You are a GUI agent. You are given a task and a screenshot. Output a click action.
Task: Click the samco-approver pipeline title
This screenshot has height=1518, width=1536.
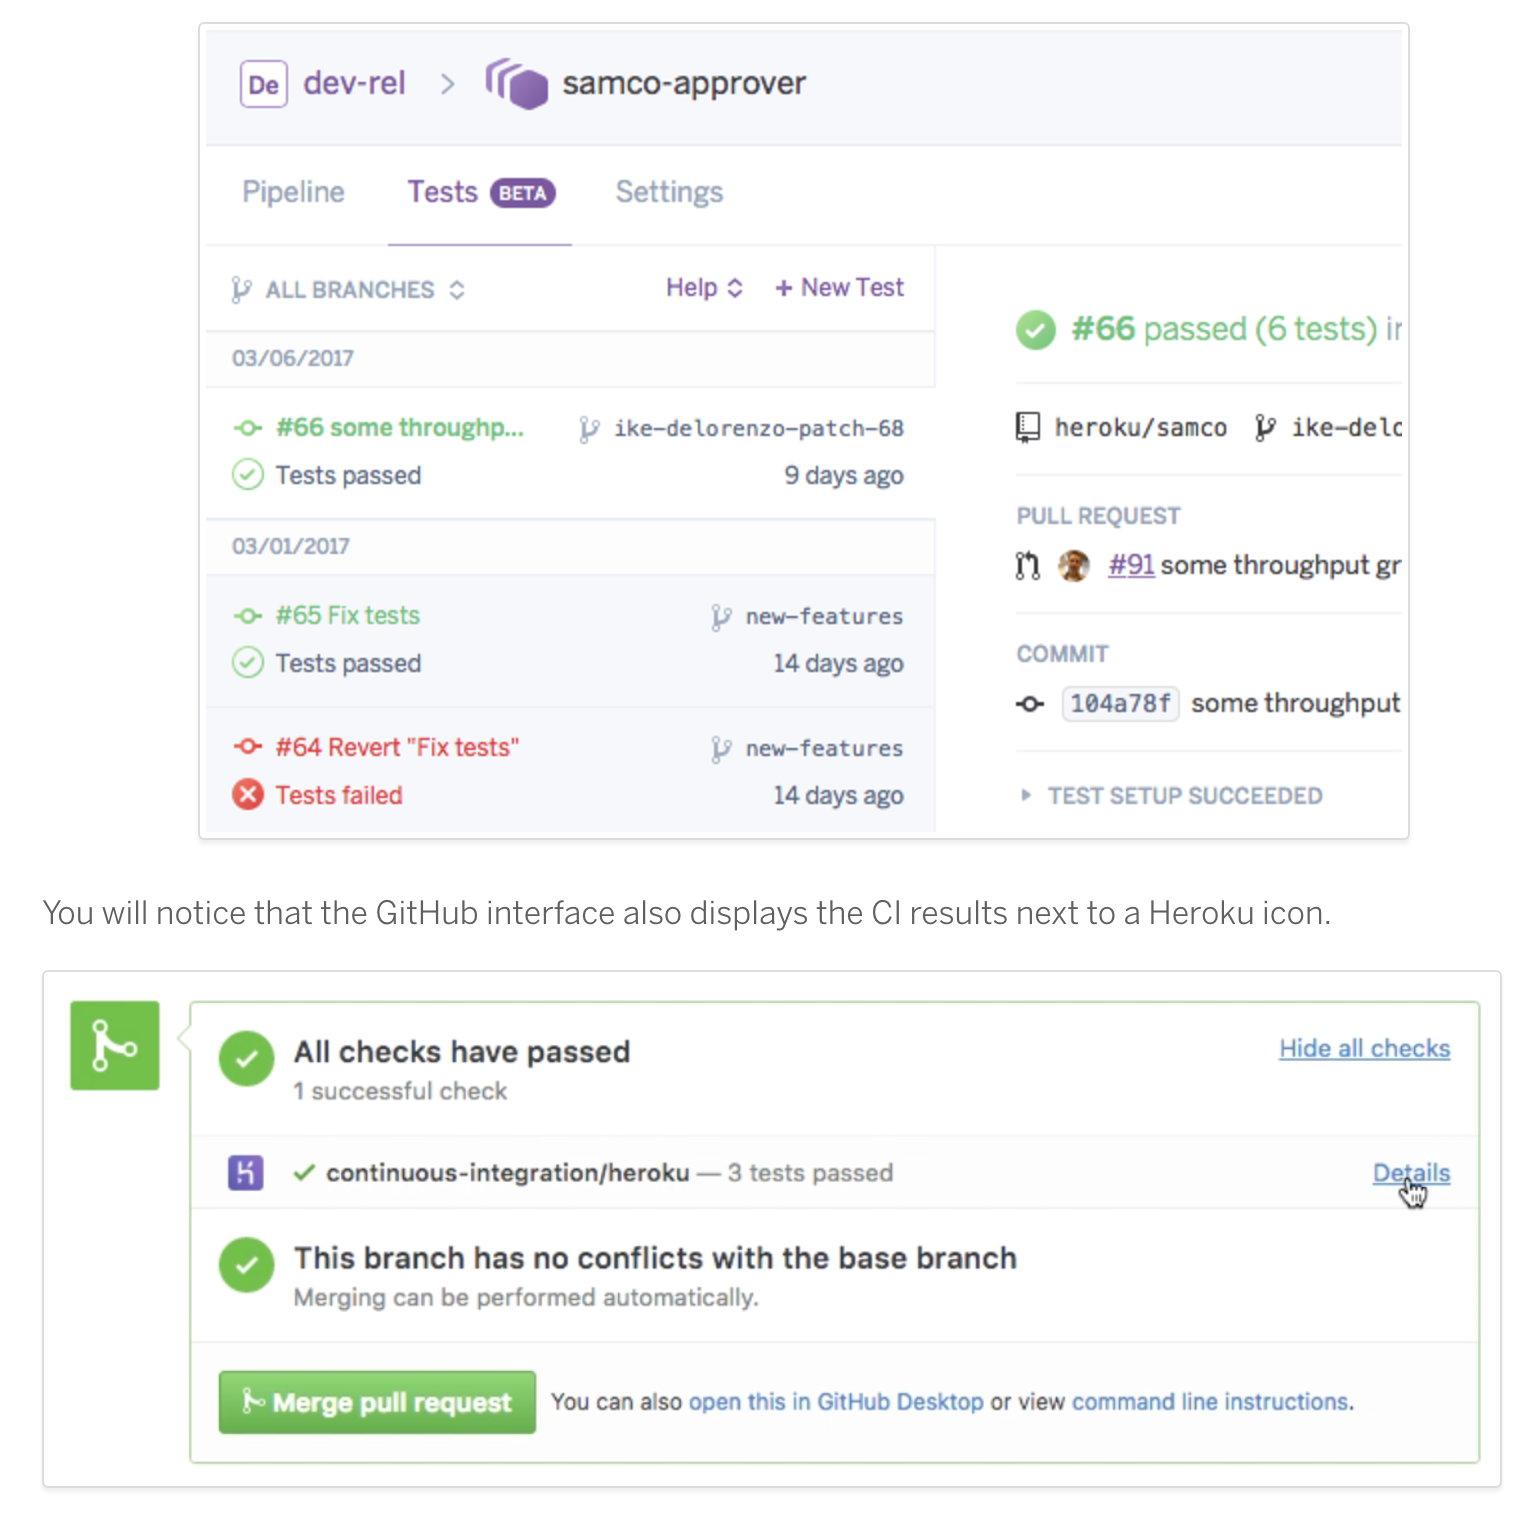point(684,83)
